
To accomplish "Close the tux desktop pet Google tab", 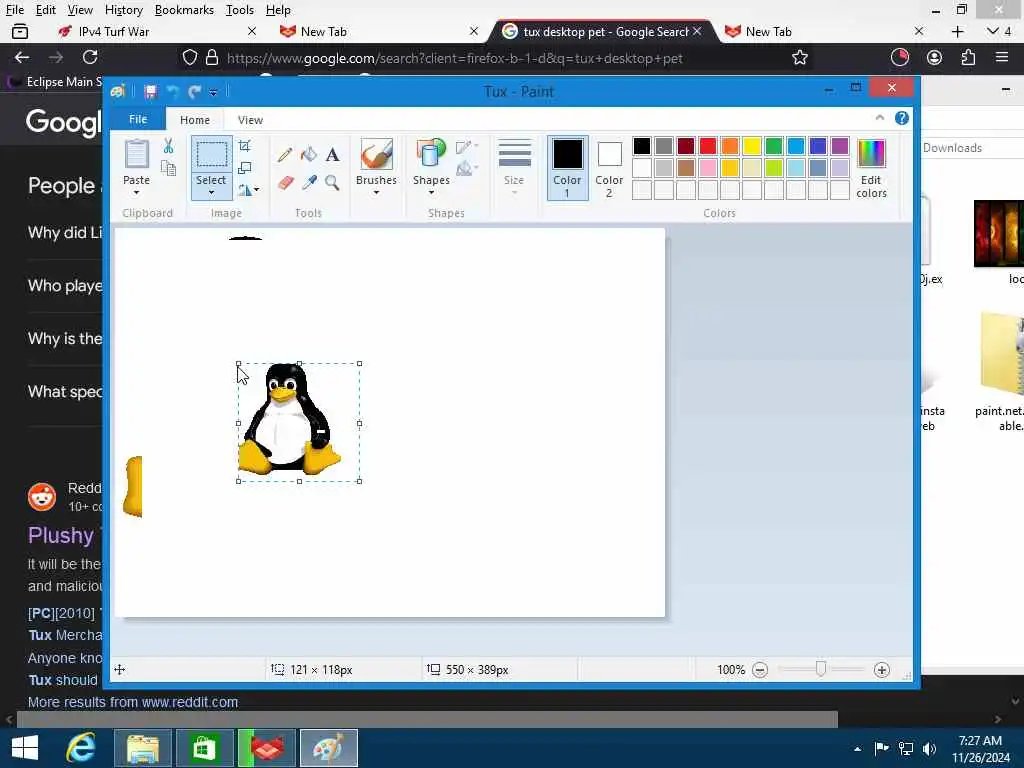I will tap(697, 31).
